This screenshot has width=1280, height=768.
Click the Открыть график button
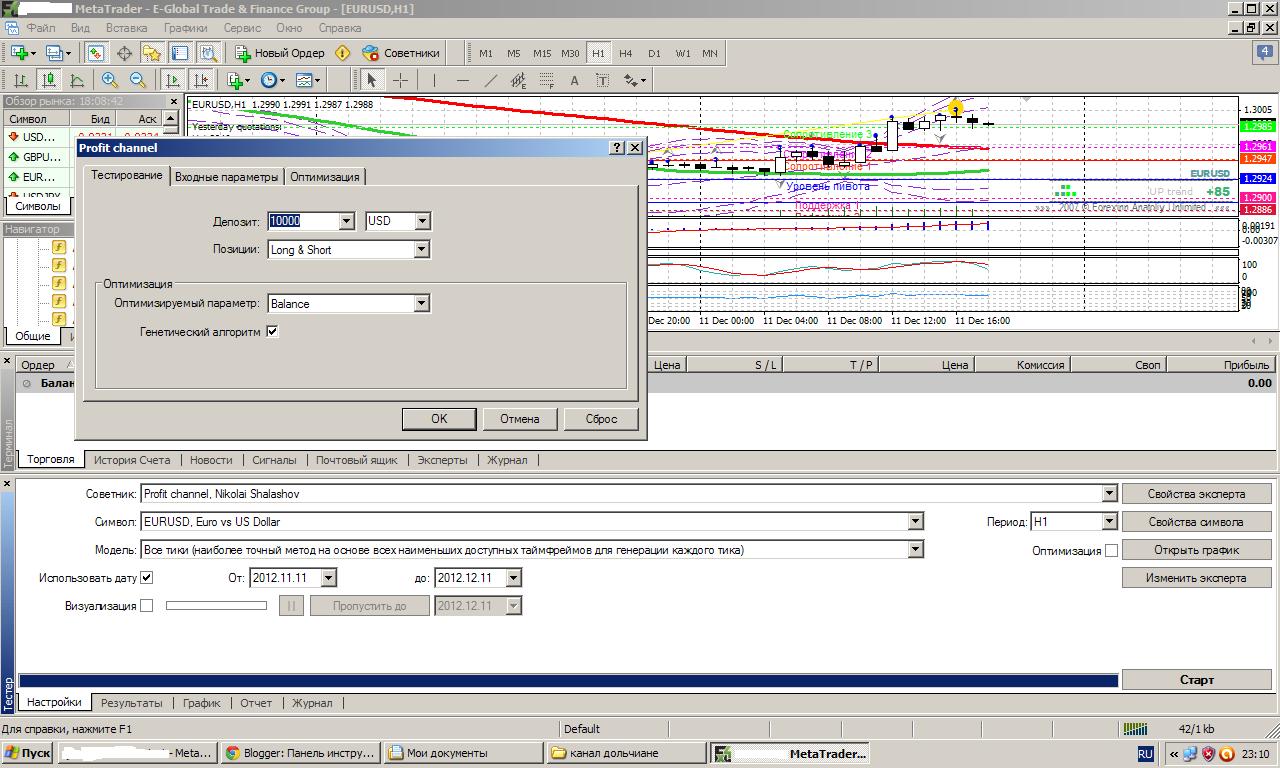point(1196,550)
